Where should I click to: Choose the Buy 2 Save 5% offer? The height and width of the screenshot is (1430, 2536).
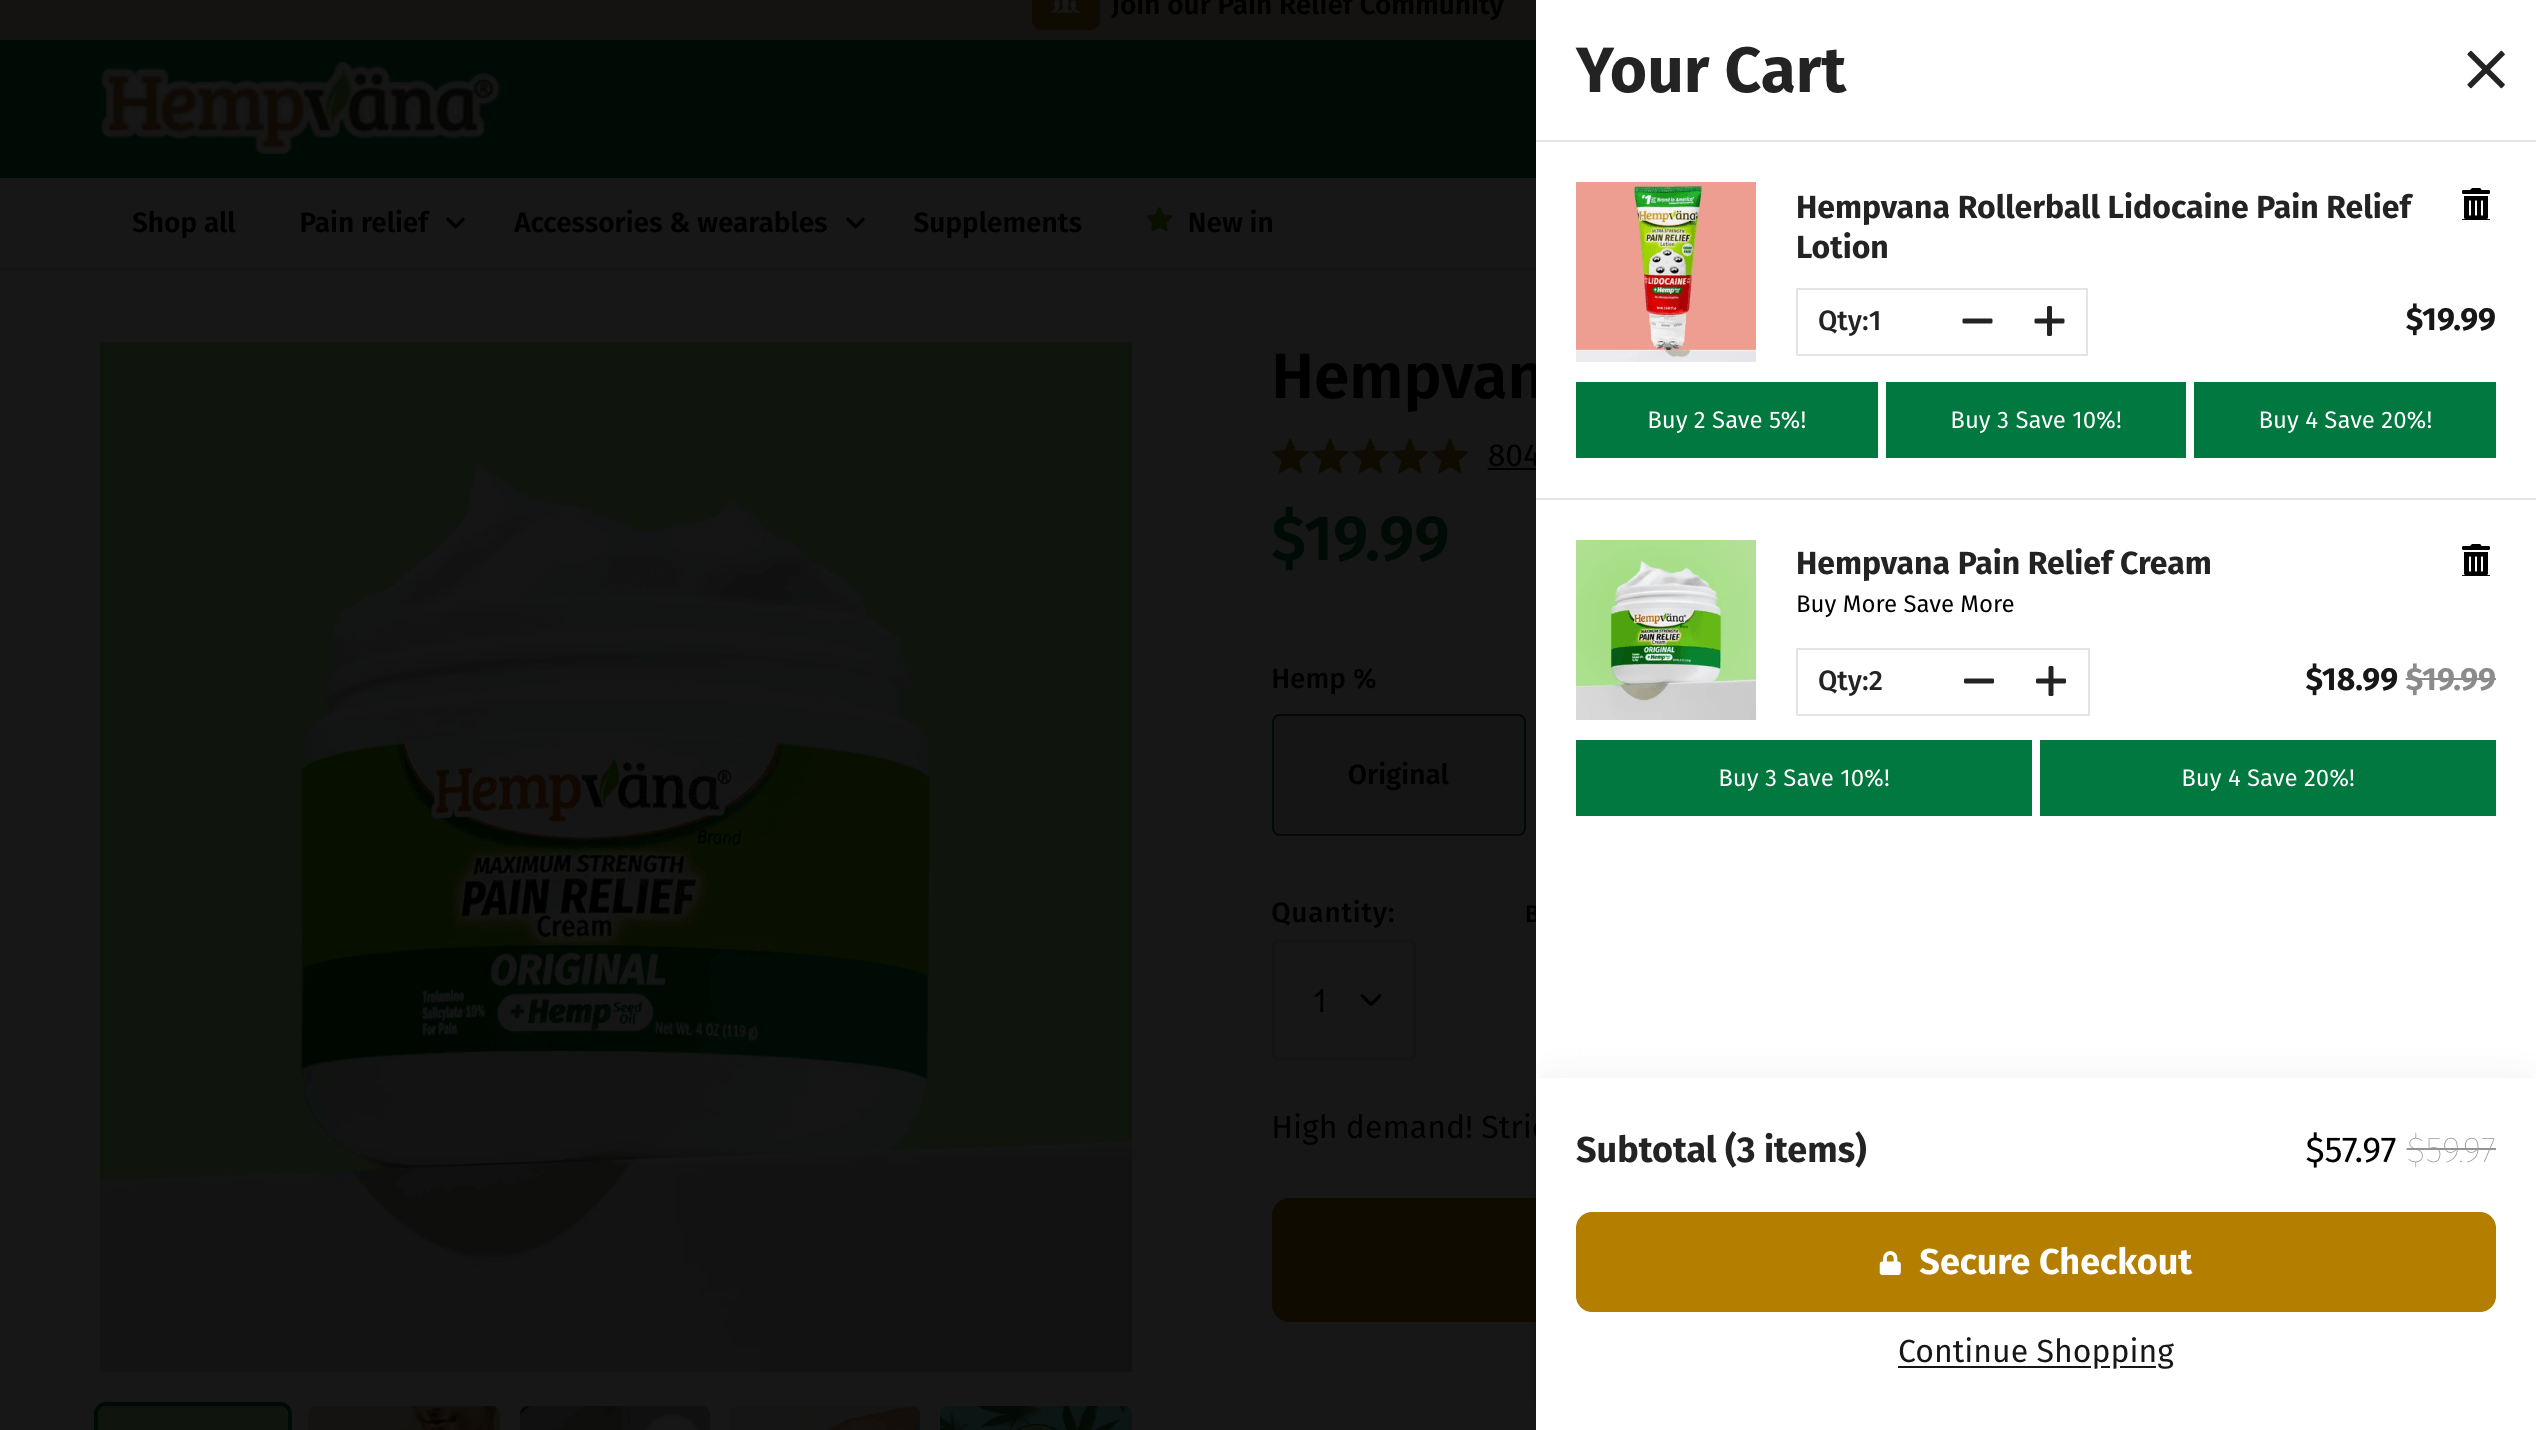pyautogui.click(x=1726, y=420)
